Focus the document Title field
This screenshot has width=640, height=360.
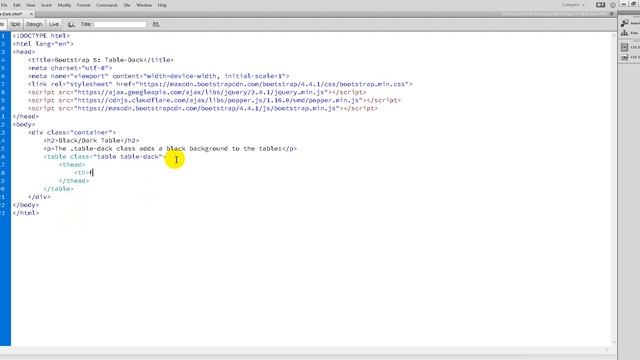click(x=120, y=24)
